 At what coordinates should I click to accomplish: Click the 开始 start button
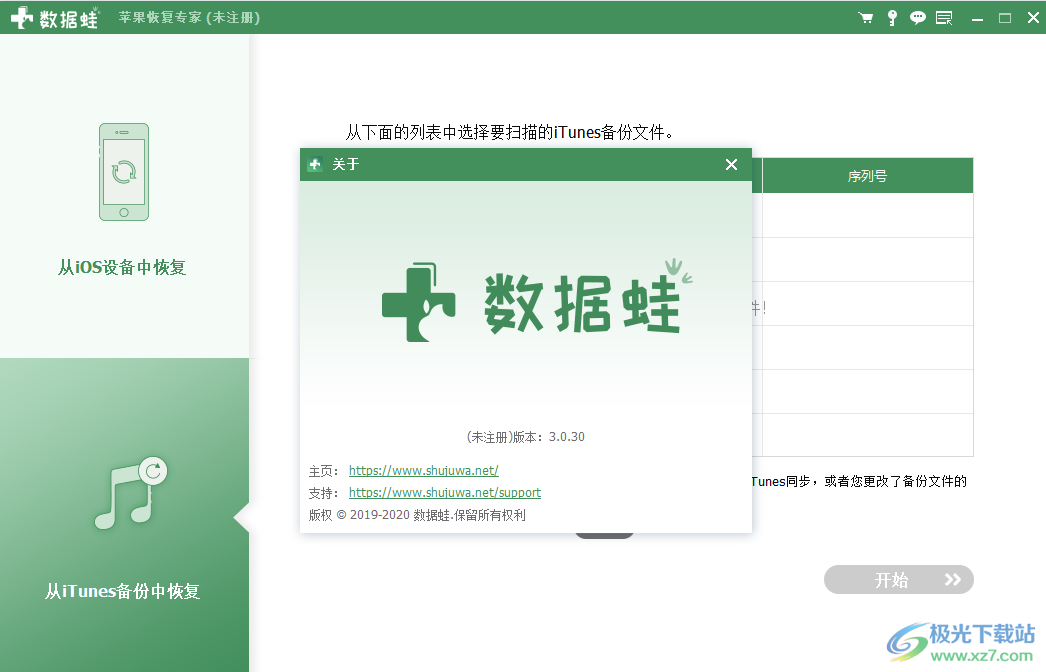[x=898, y=580]
